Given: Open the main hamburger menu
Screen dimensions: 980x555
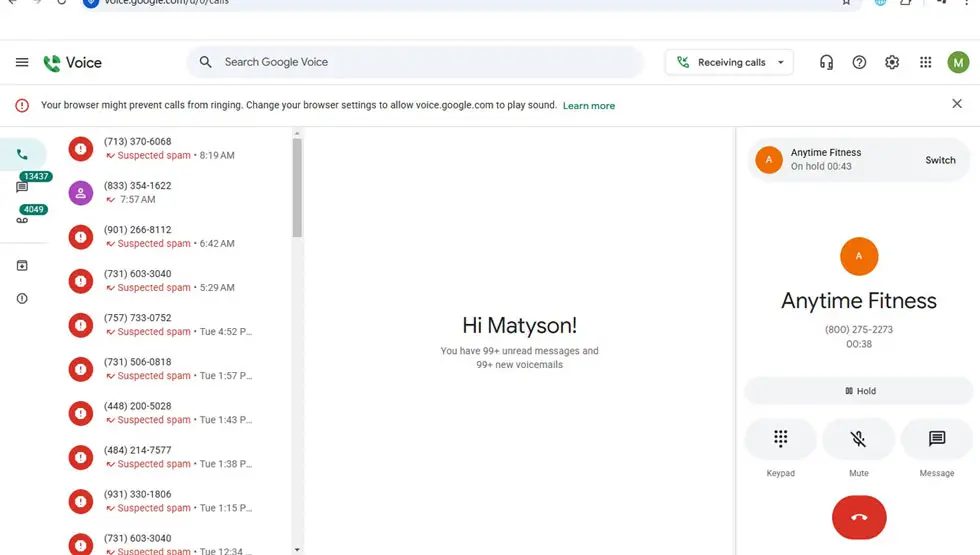Looking at the screenshot, I should [x=22, y=62].
